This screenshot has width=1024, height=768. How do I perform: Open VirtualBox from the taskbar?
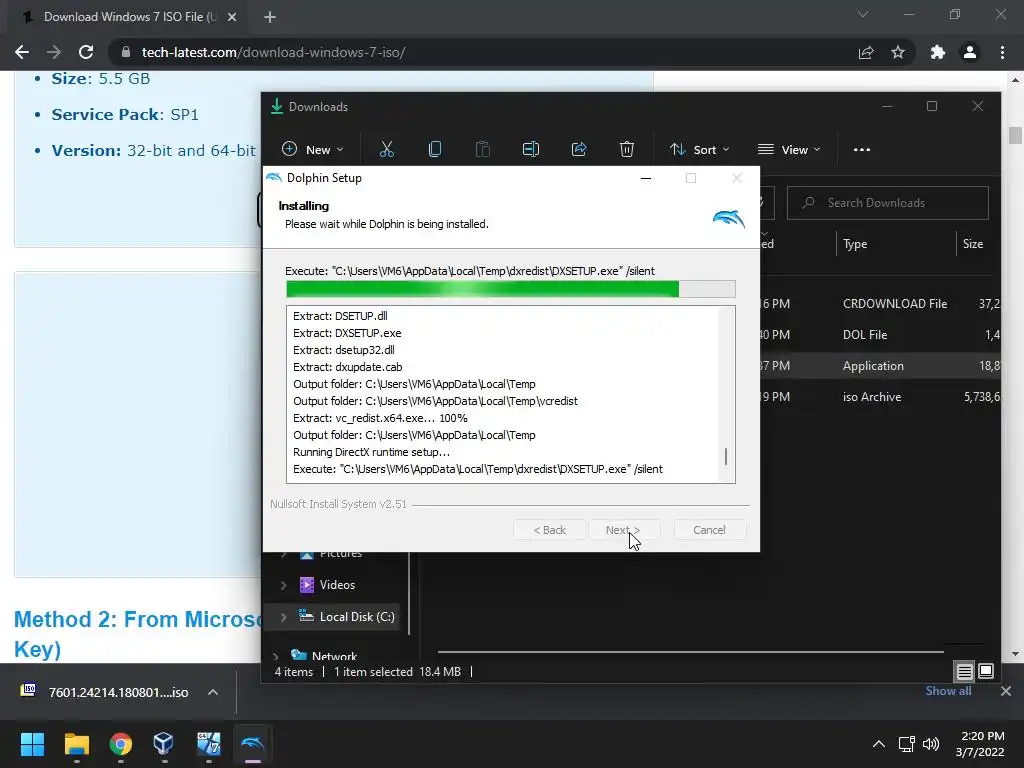coord(163,744)
